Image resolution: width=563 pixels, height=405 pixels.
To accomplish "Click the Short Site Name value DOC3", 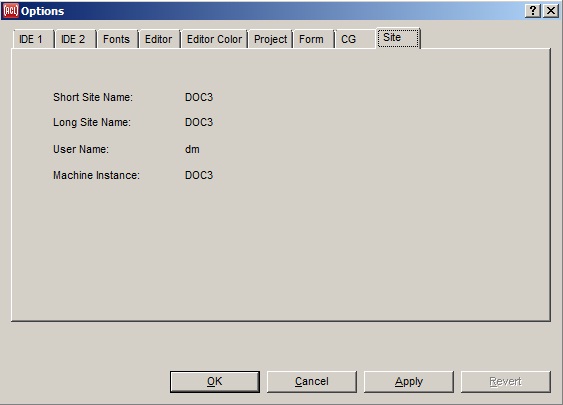I will point(199,97).
